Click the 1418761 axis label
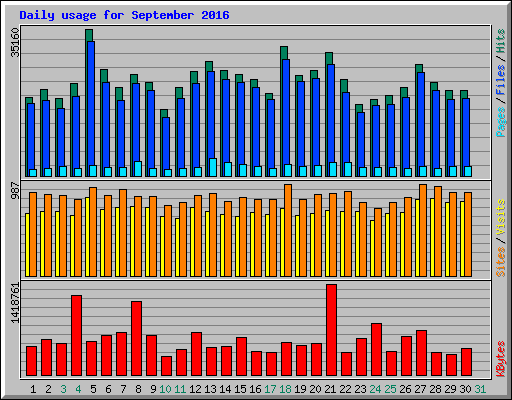 coord(15,303)
